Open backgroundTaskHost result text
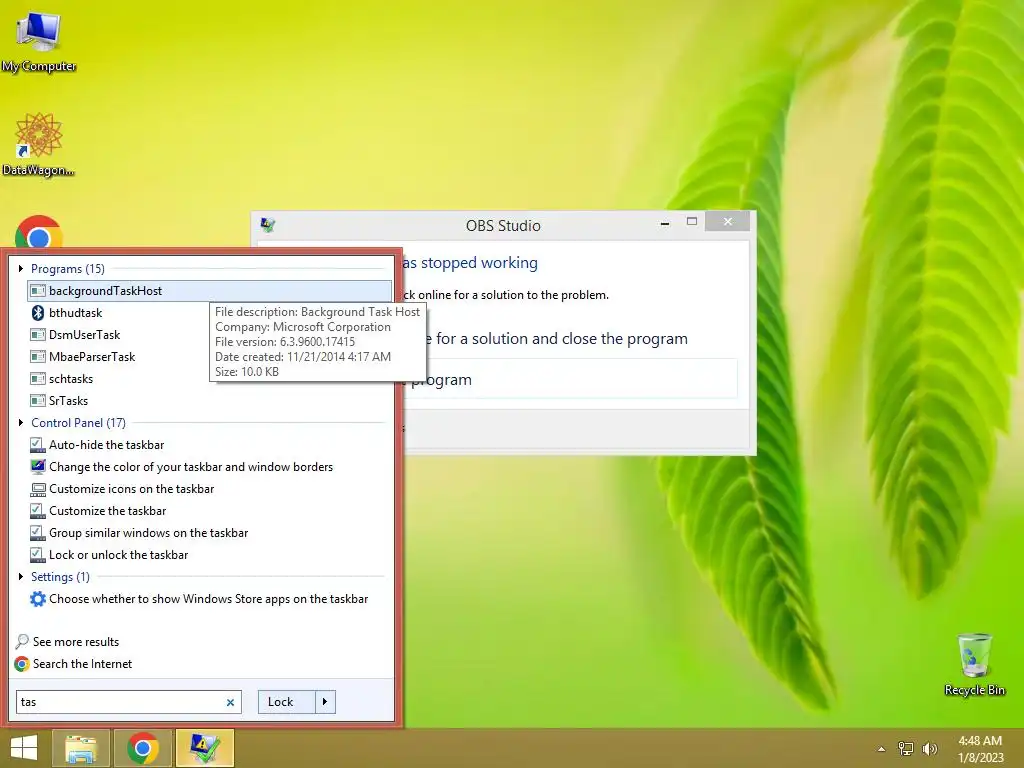1024x768 pixels. (105, 291)
